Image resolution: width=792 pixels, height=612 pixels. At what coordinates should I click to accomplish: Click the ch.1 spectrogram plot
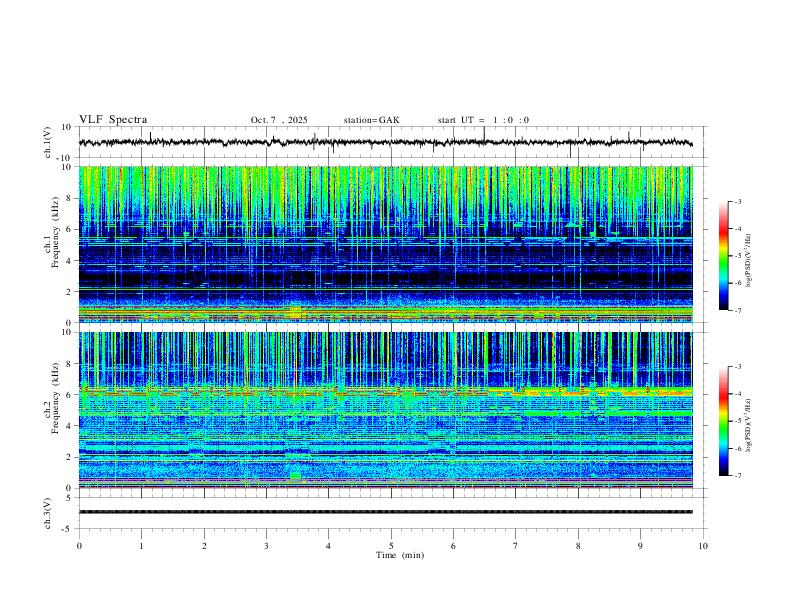[385, 244]
